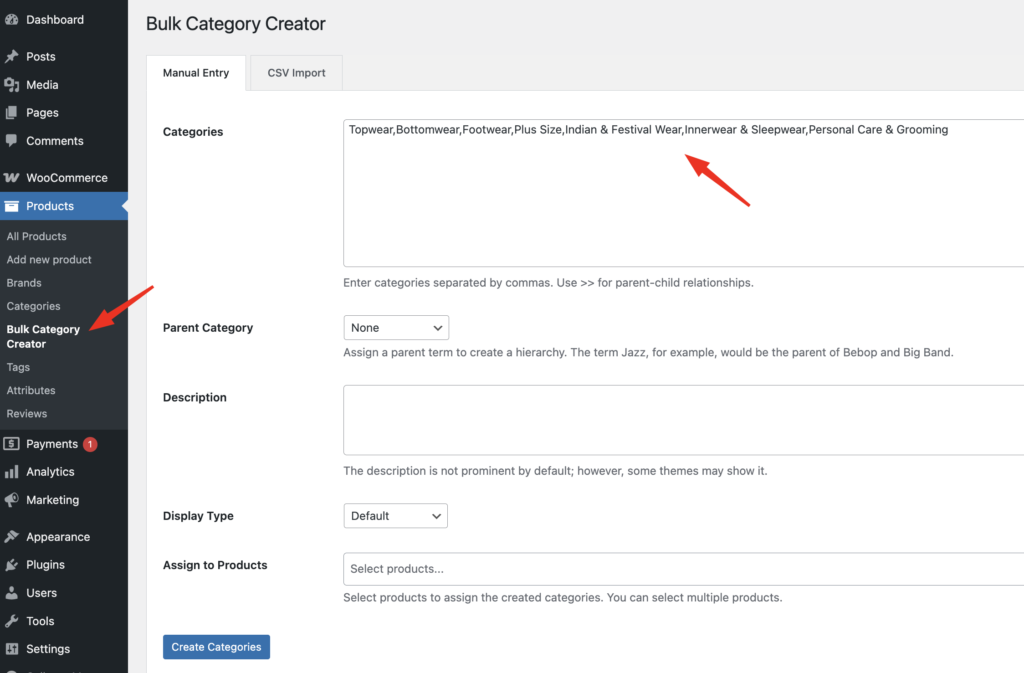The width and height of the screenshot is (1024, 673).
Task: Click the Marketing megaphone icon
Action: click(11, 500)
